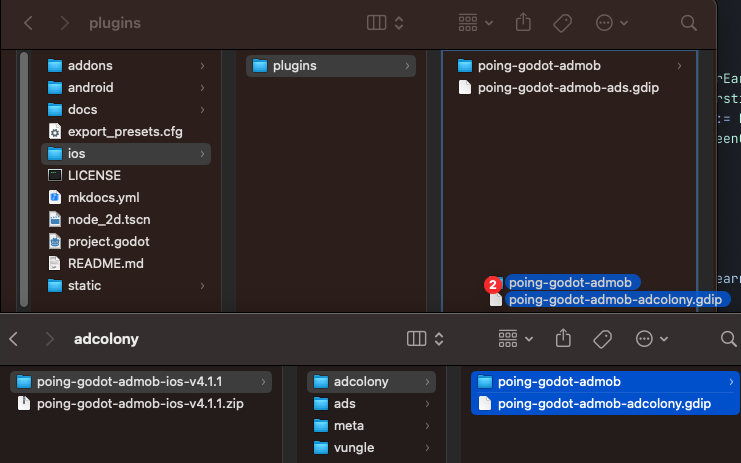Viewport: 741px width, 463px height.
Task: Click the plugins window vertical scrollbar
Action: pyautogui.click(x=24, y=180)
